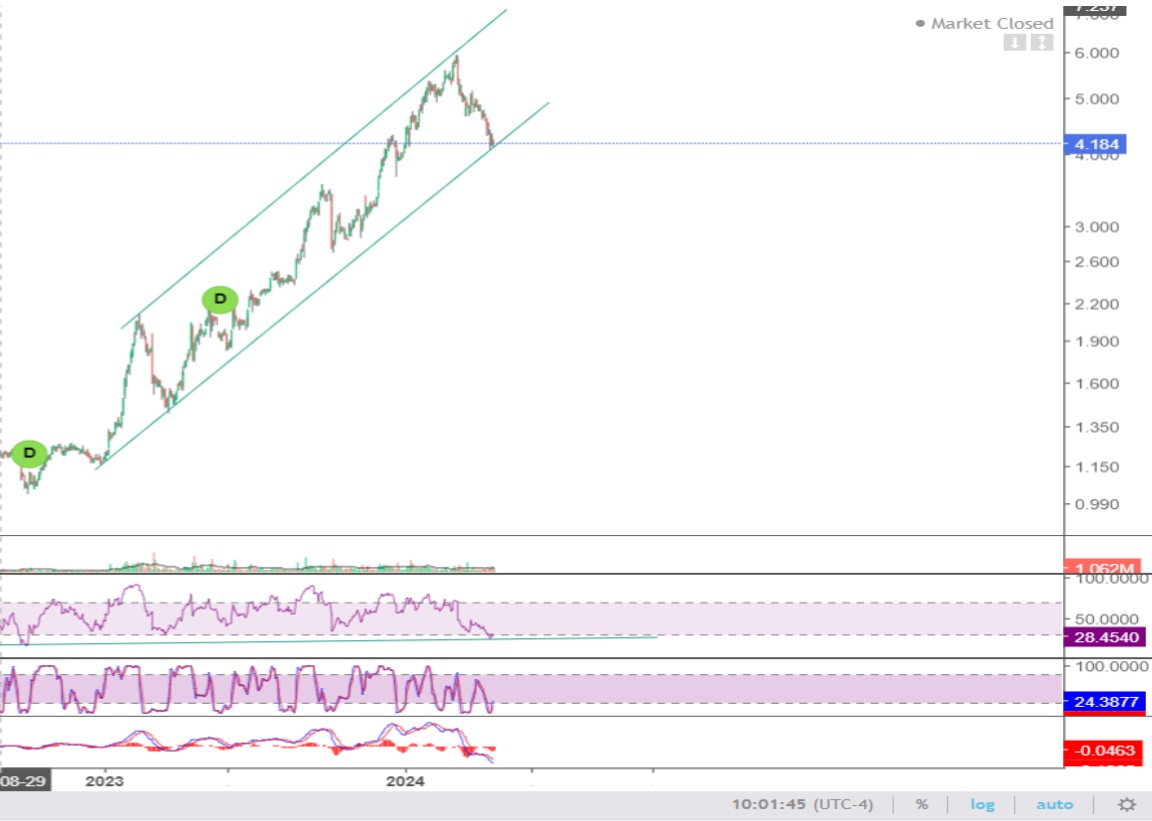The height and width of the screenshot is (821, 1152).
Task: Click the 6.000 price axis label
Action: click(1097, 53)
